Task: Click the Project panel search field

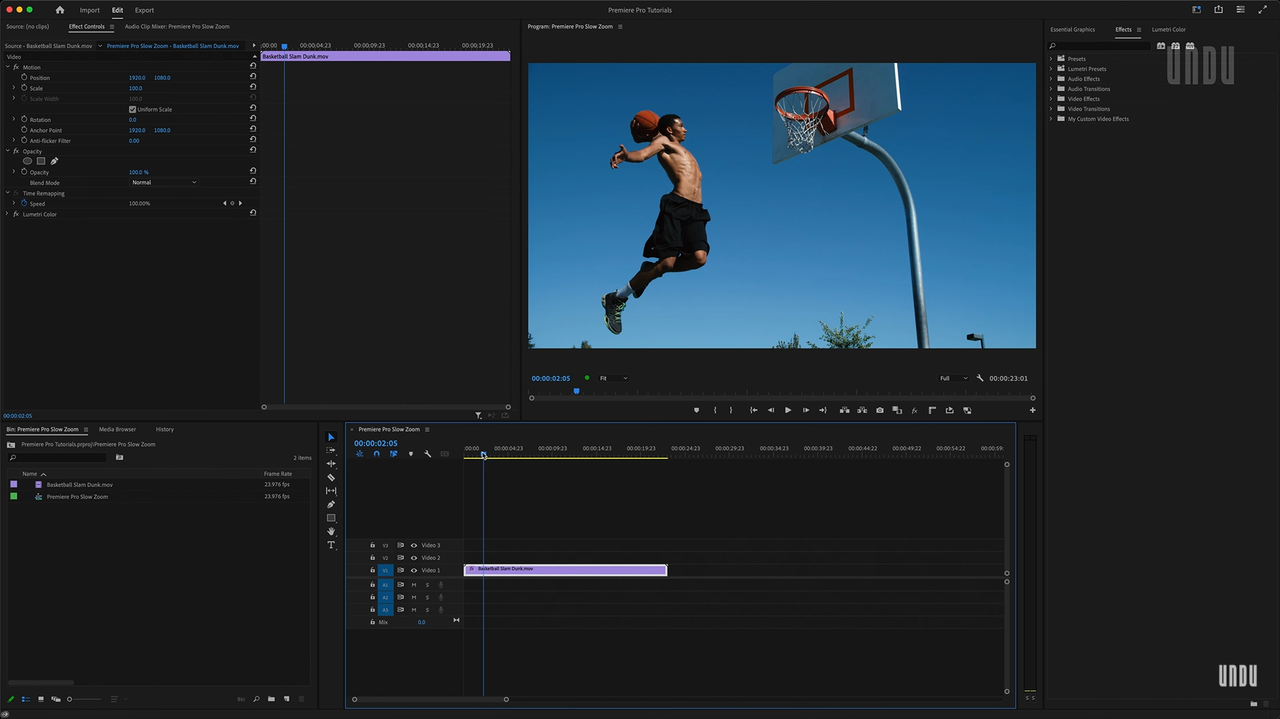Action: pyautogui.click(x=59, y=458)
